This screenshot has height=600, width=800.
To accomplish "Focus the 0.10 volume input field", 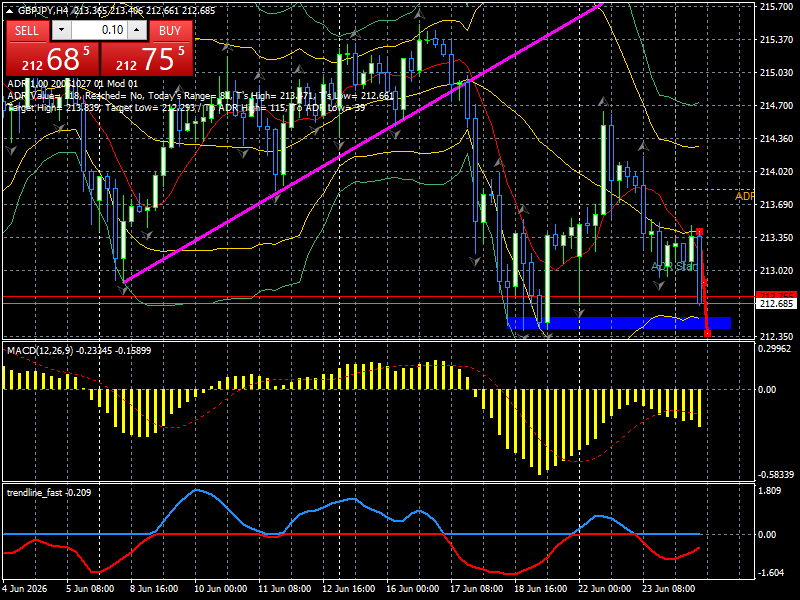I will (99, 30).
